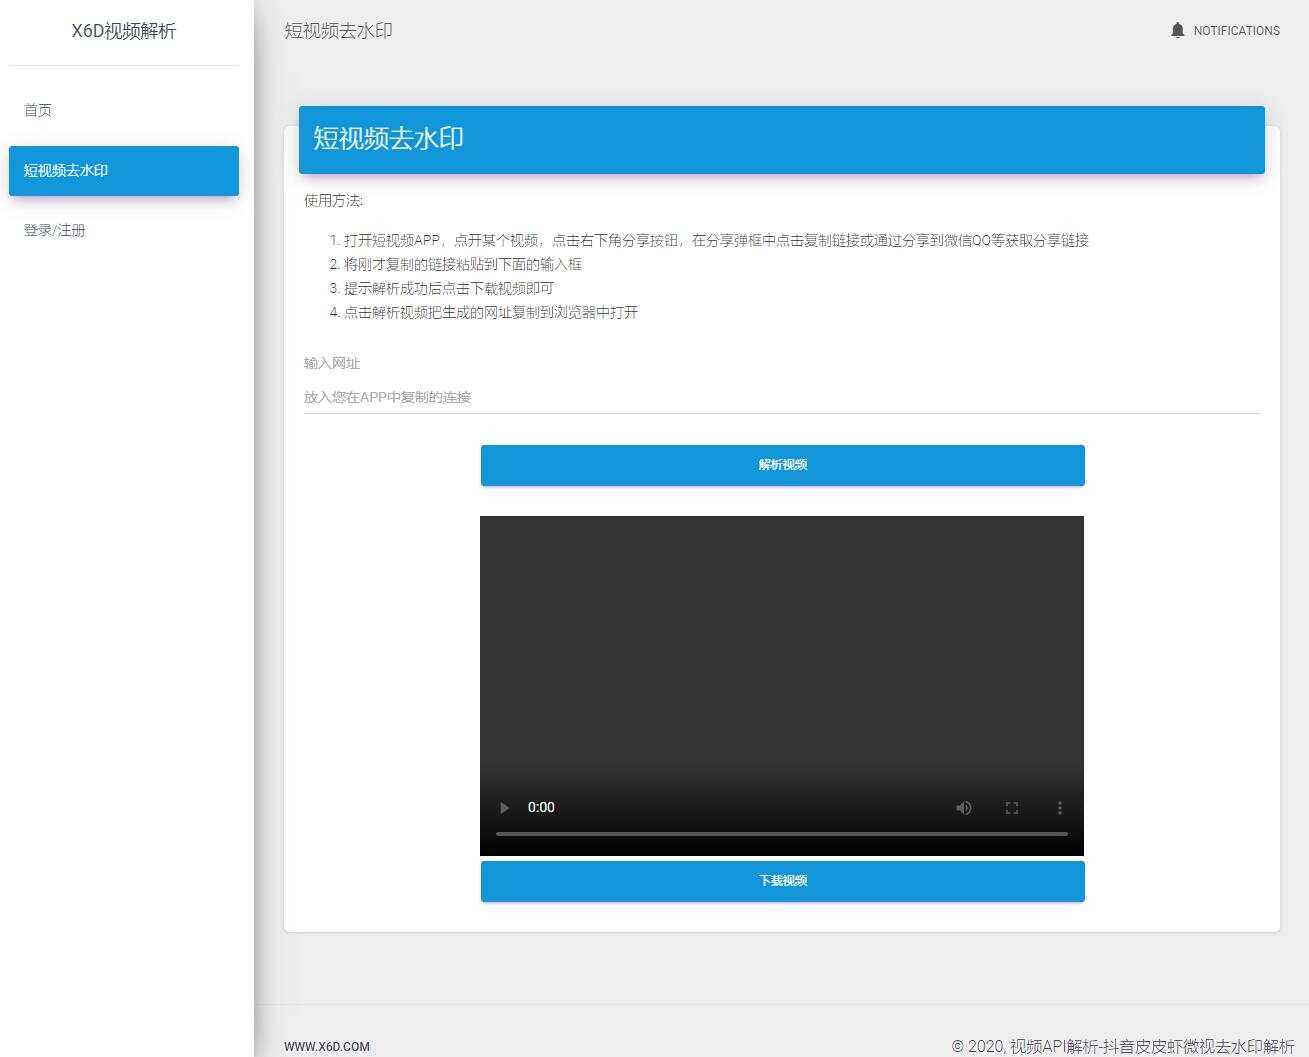Image resolution: width=1309 pixels, height=1057 pixels.
Task: Click the X6D视频解析 logo text in sidebar
Action: tap(123, 31)
